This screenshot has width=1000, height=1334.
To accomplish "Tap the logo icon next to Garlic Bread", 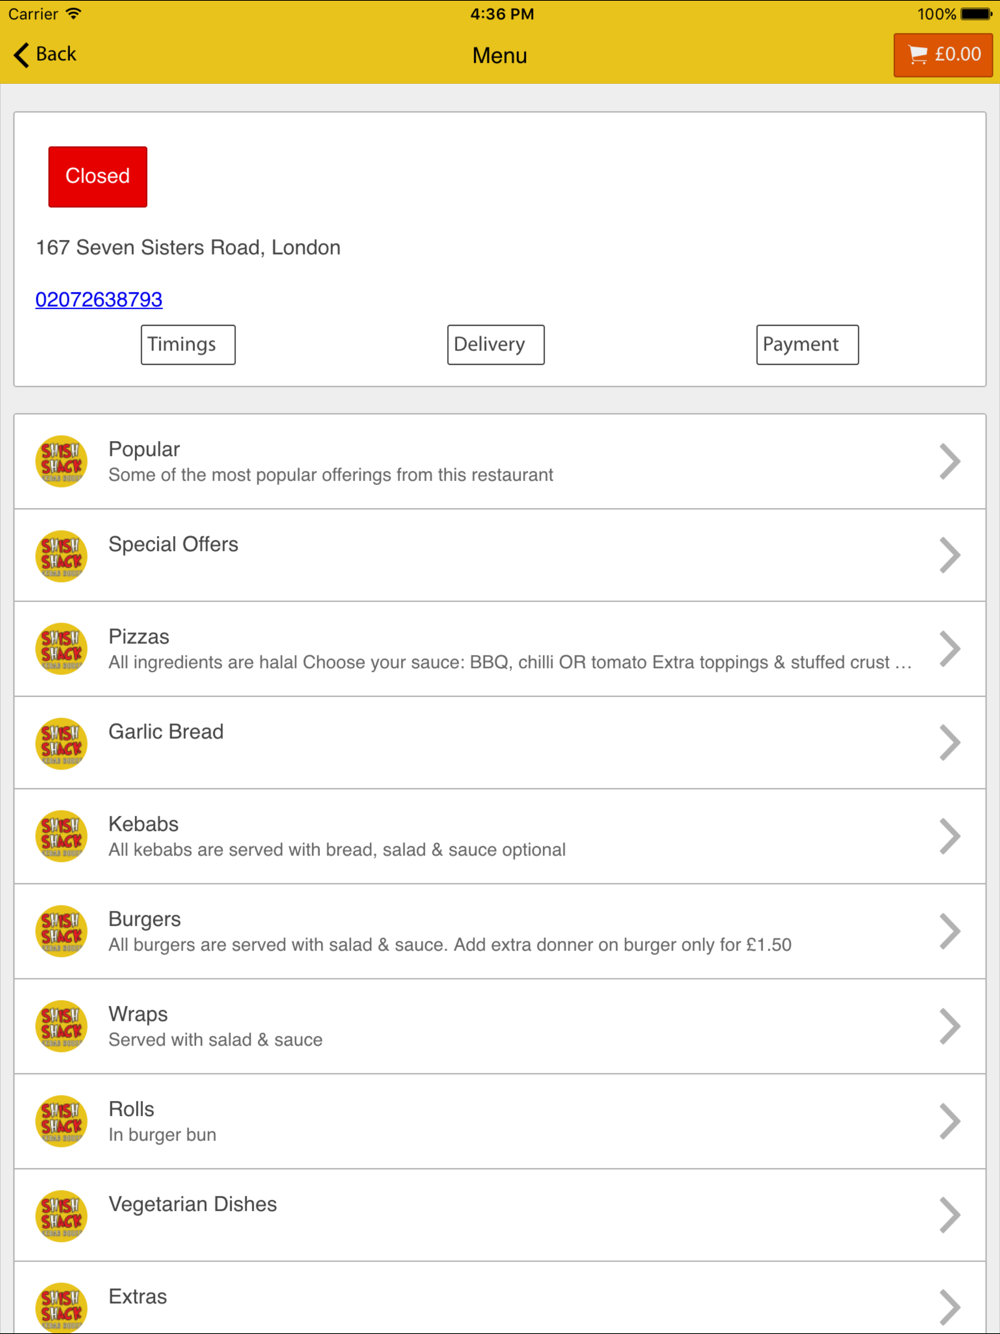I will pyautogui.click(x=61, y=743).
